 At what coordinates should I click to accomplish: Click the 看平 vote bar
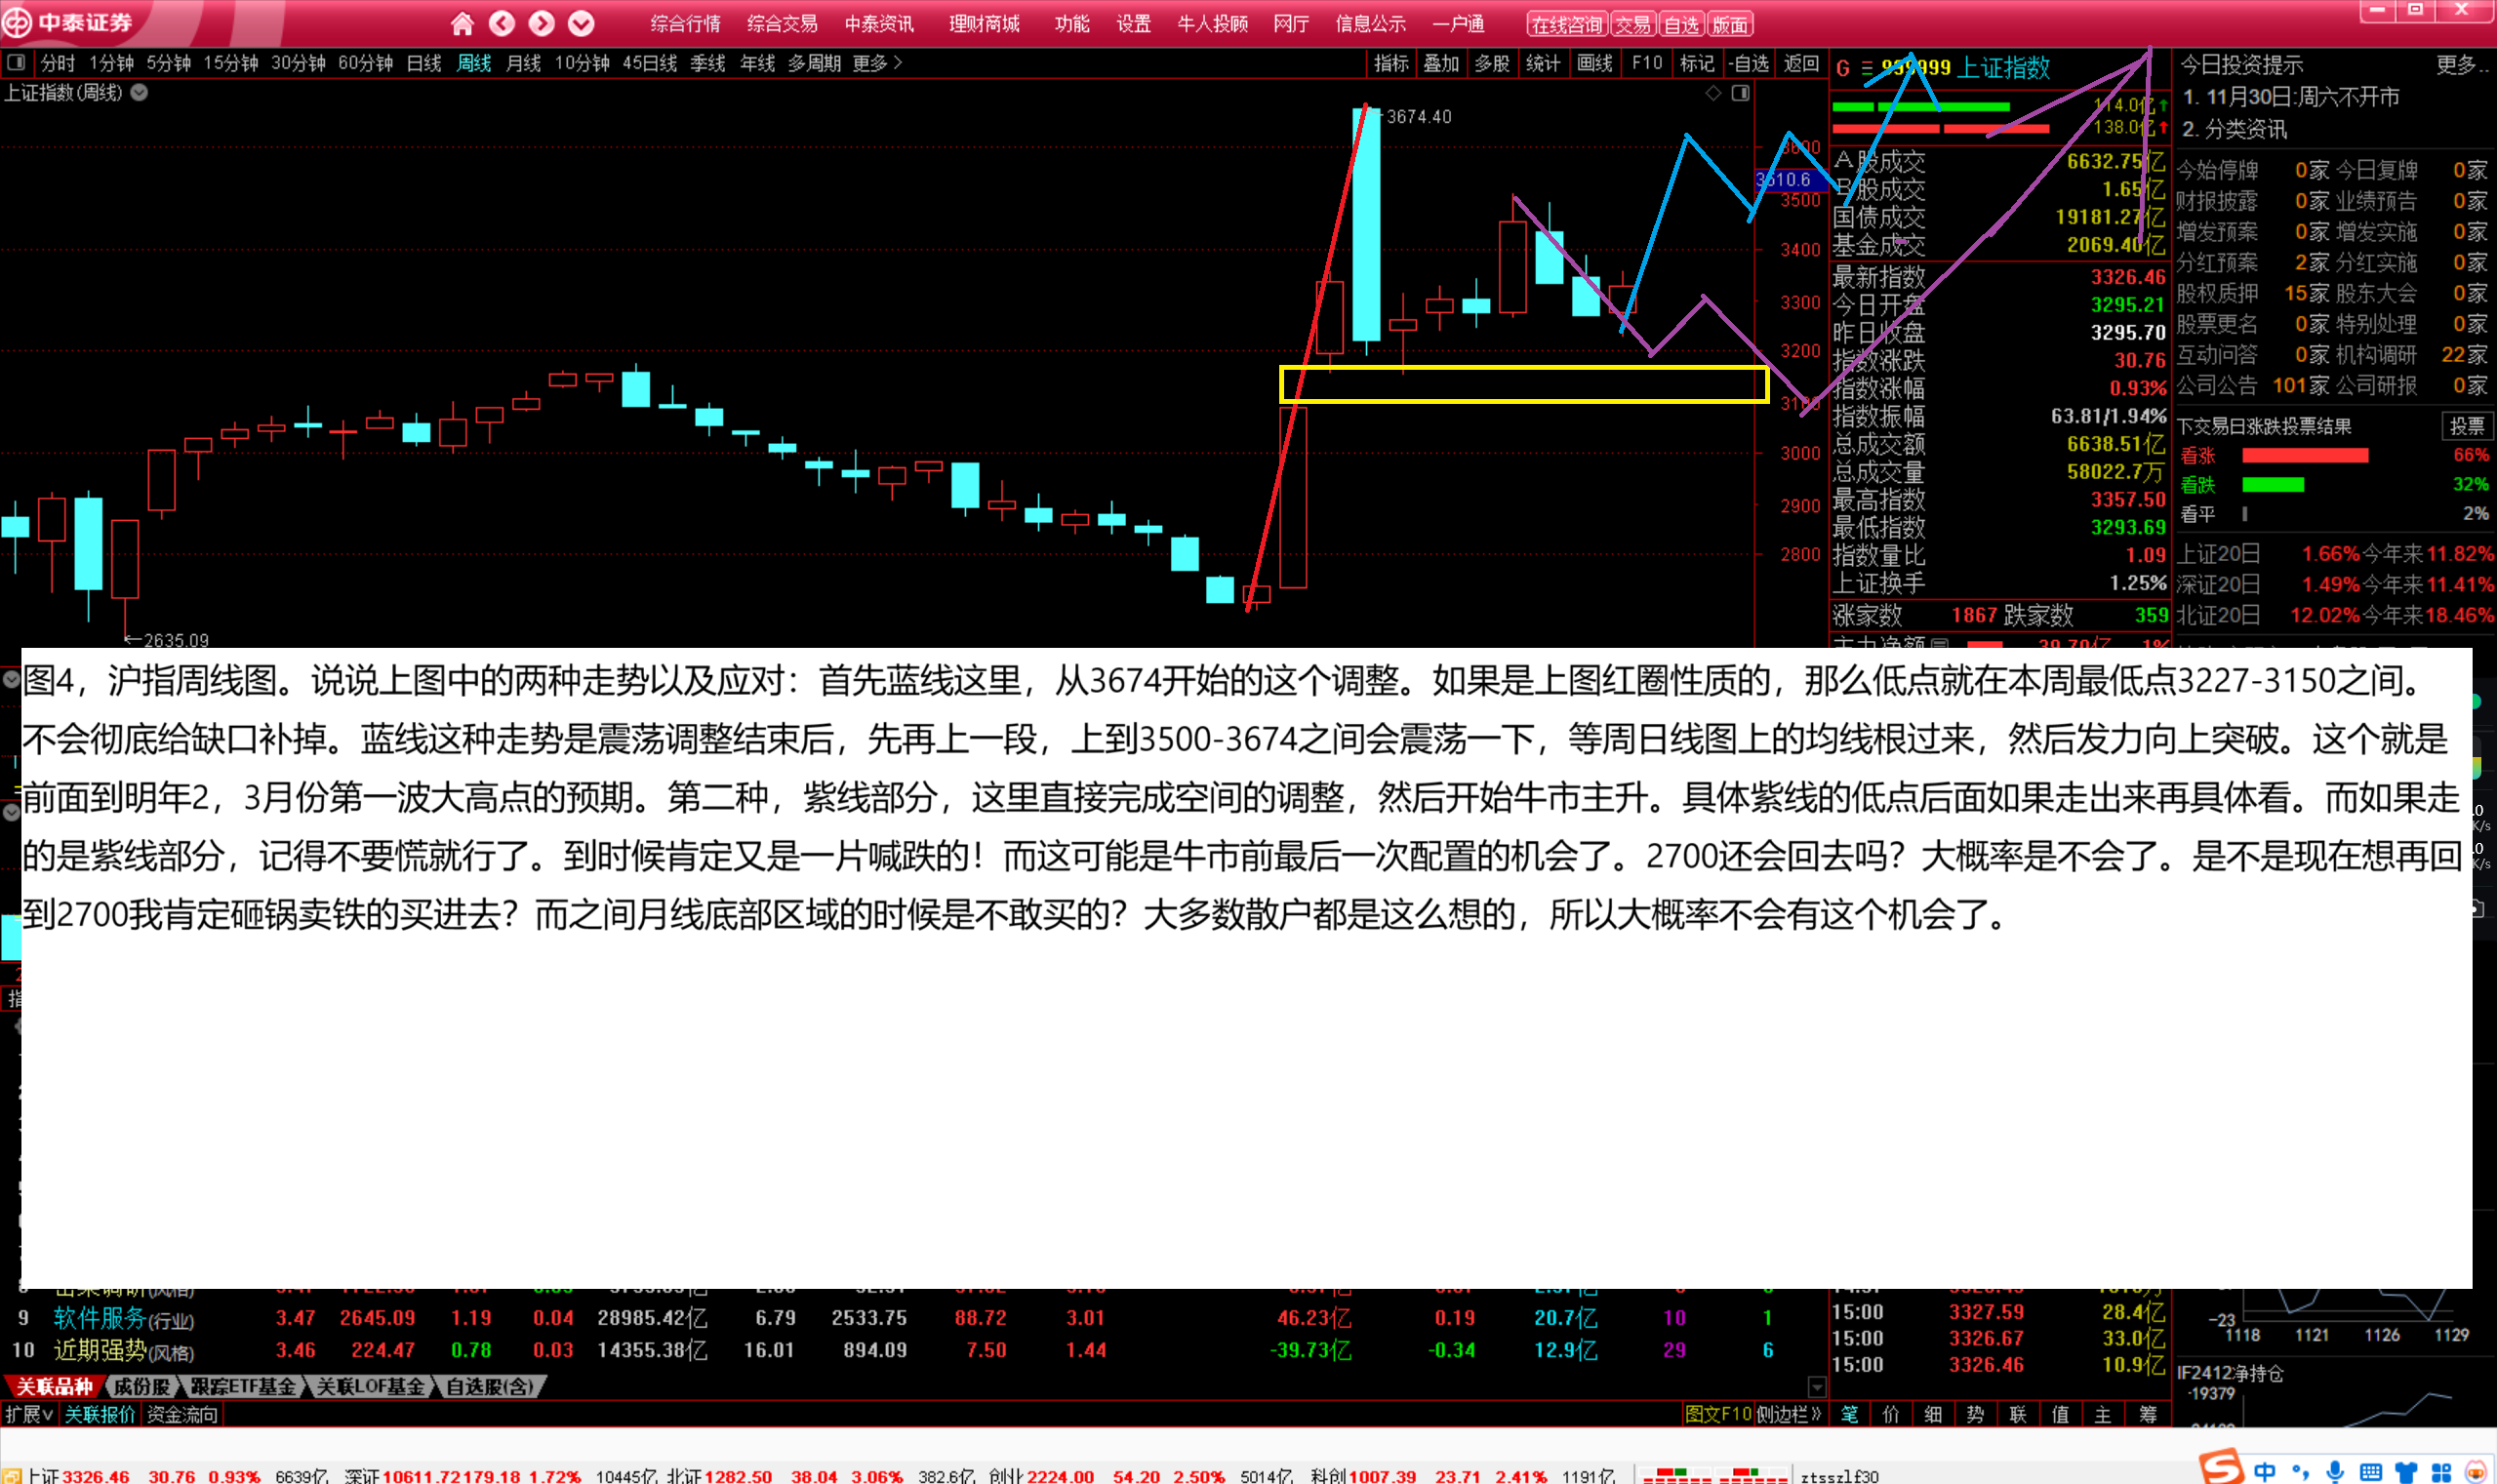click(2244, 513)
